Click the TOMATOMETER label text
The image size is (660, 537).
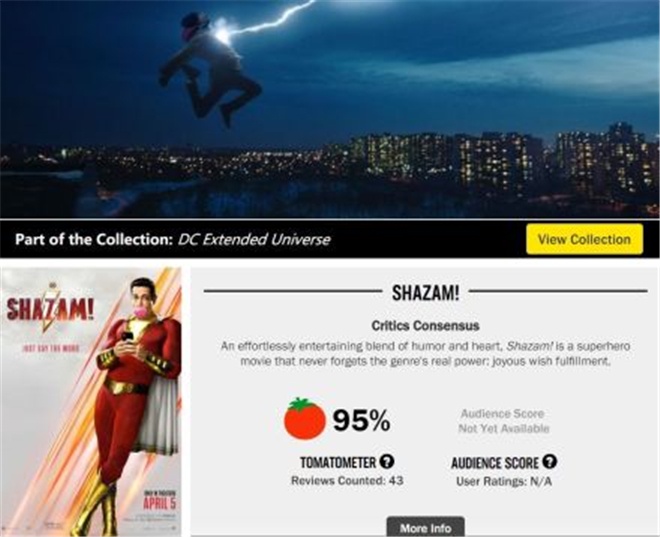338,463
